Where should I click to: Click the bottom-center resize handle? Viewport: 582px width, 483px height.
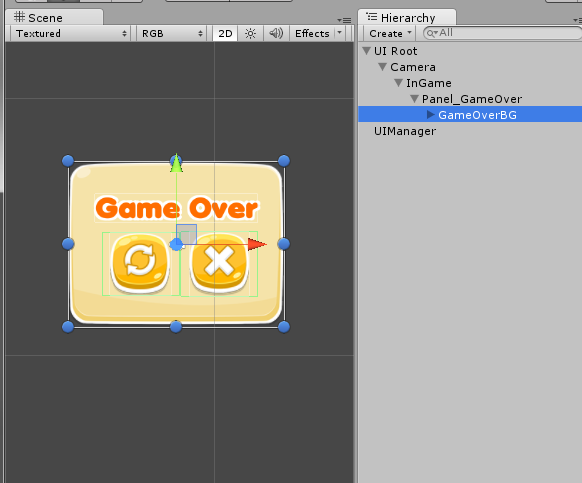(x=176, y=327)
